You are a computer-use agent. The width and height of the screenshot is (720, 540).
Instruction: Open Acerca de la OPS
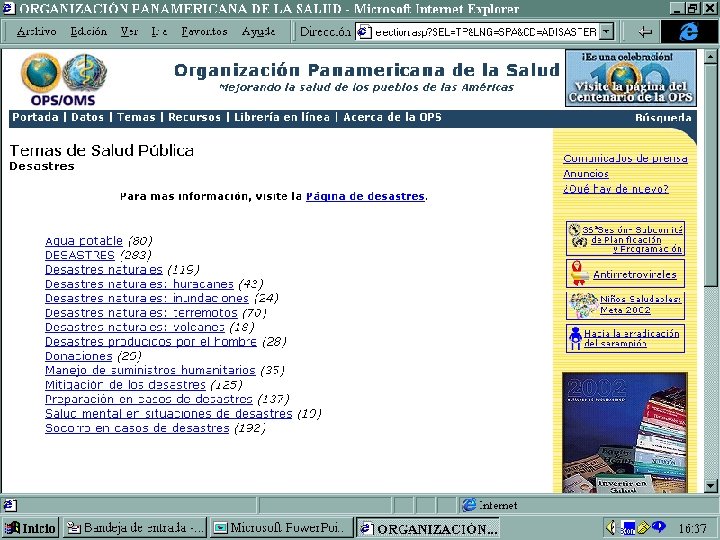392,117
